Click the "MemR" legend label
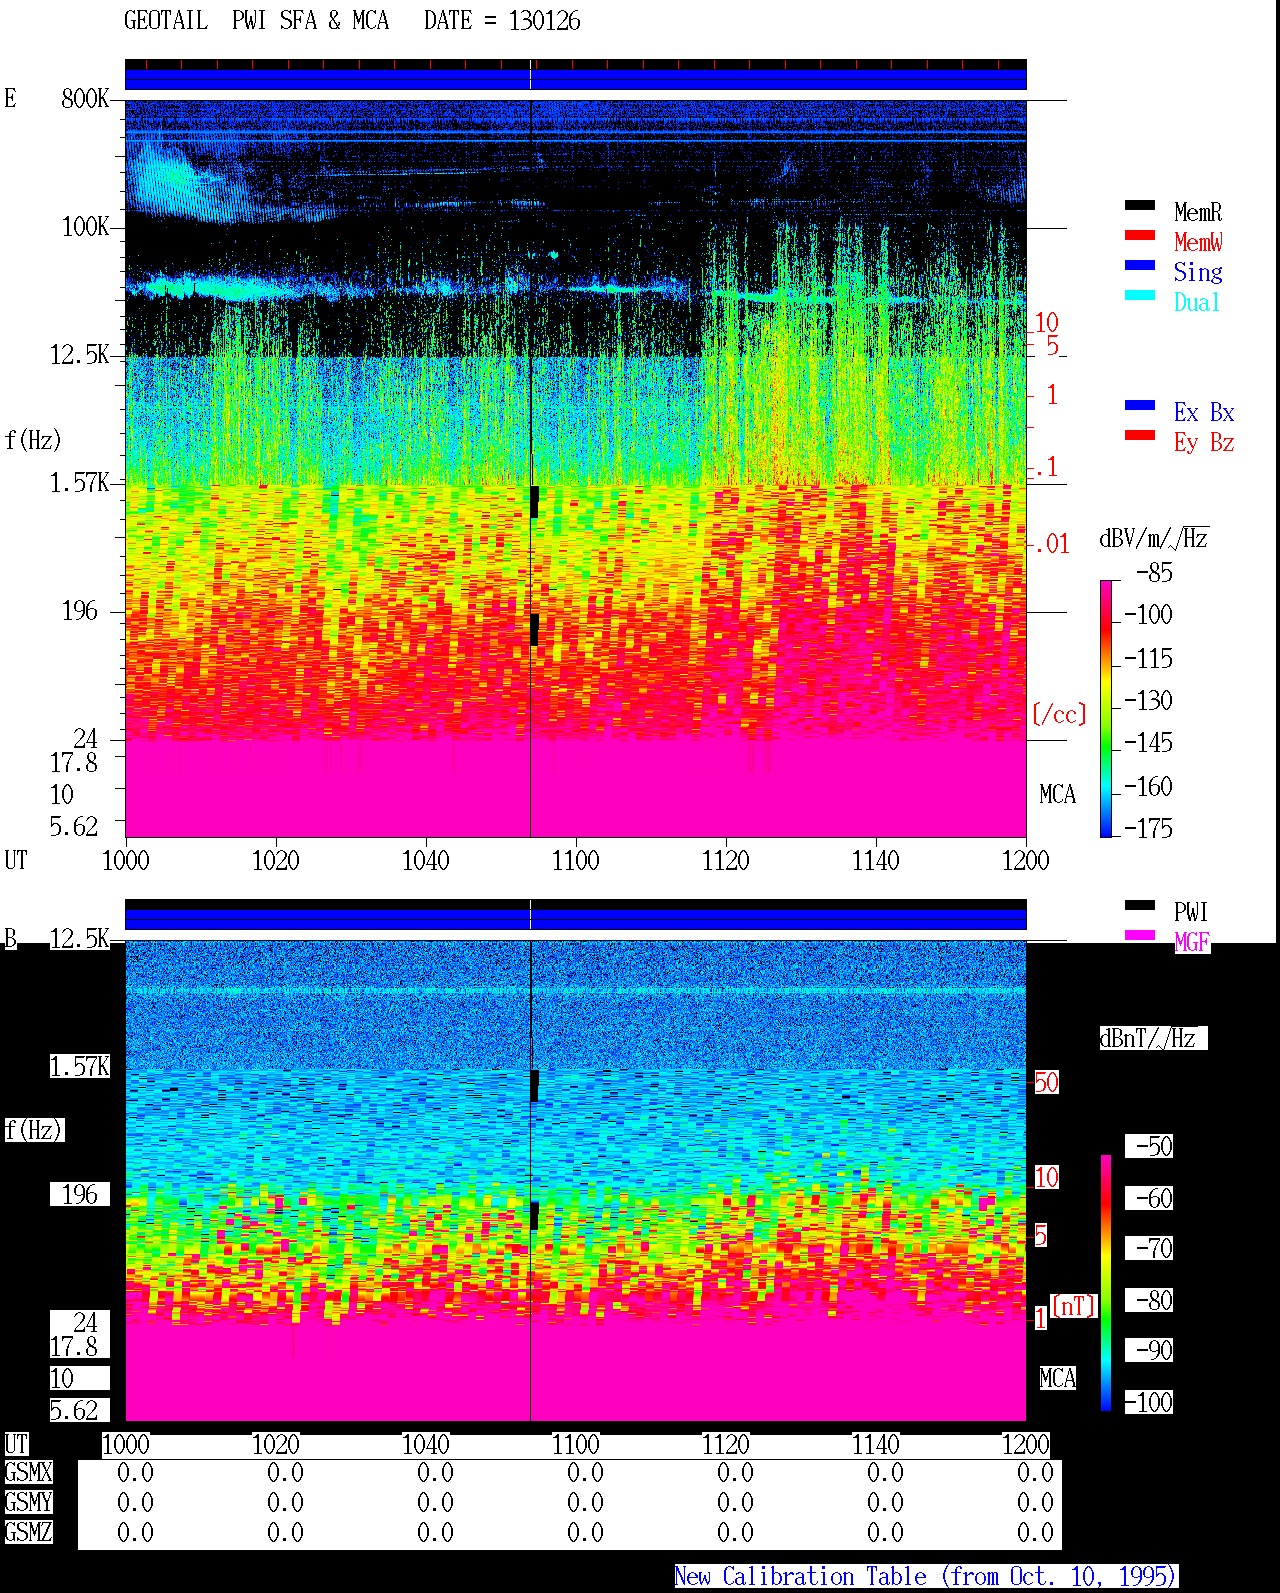 pyautogui.click(x=1198, y=212)
